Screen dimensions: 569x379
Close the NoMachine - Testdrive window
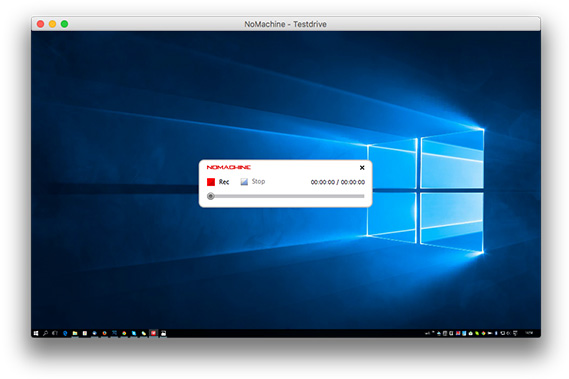pyautogui.click(x=41, y=24)
